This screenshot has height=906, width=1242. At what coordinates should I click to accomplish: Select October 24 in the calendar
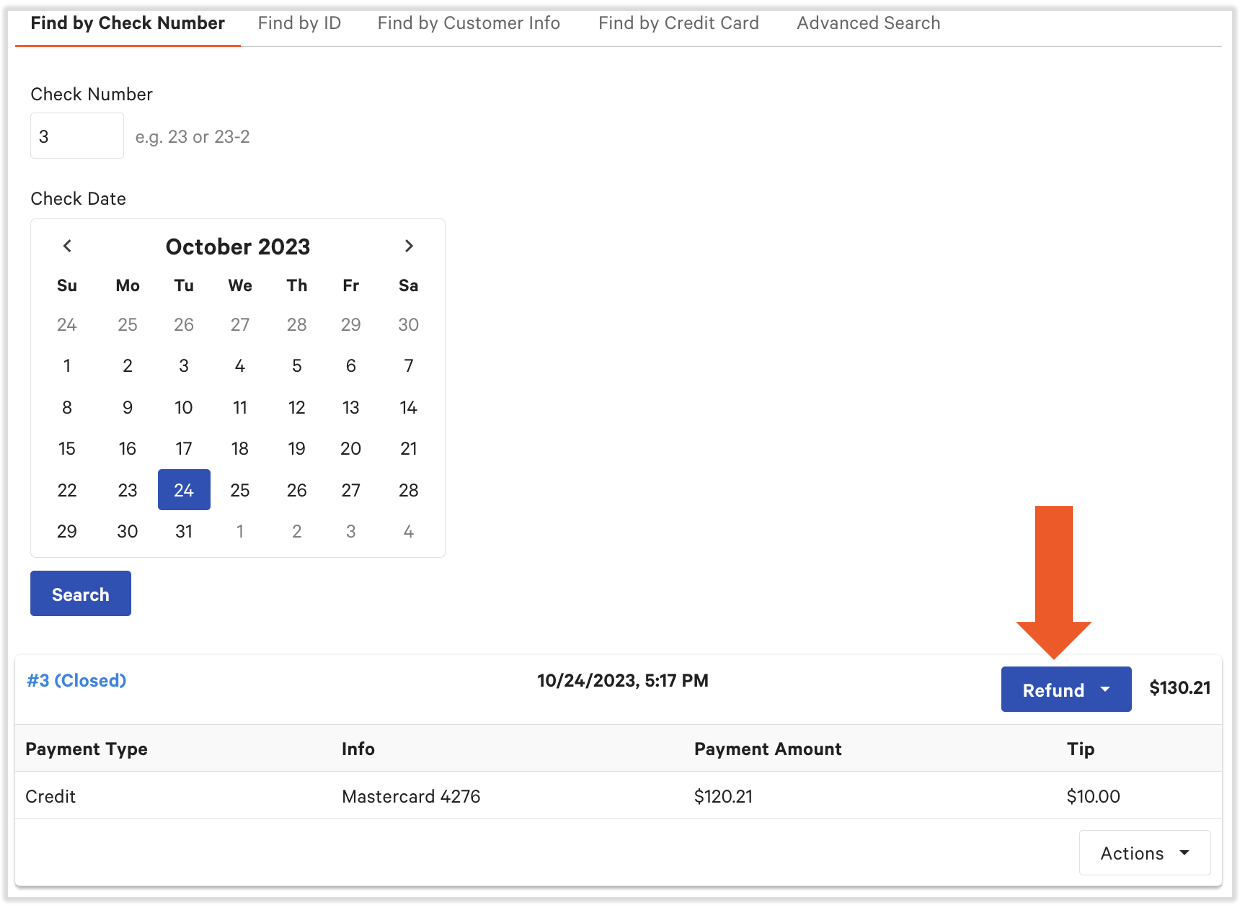click(184, 490)
